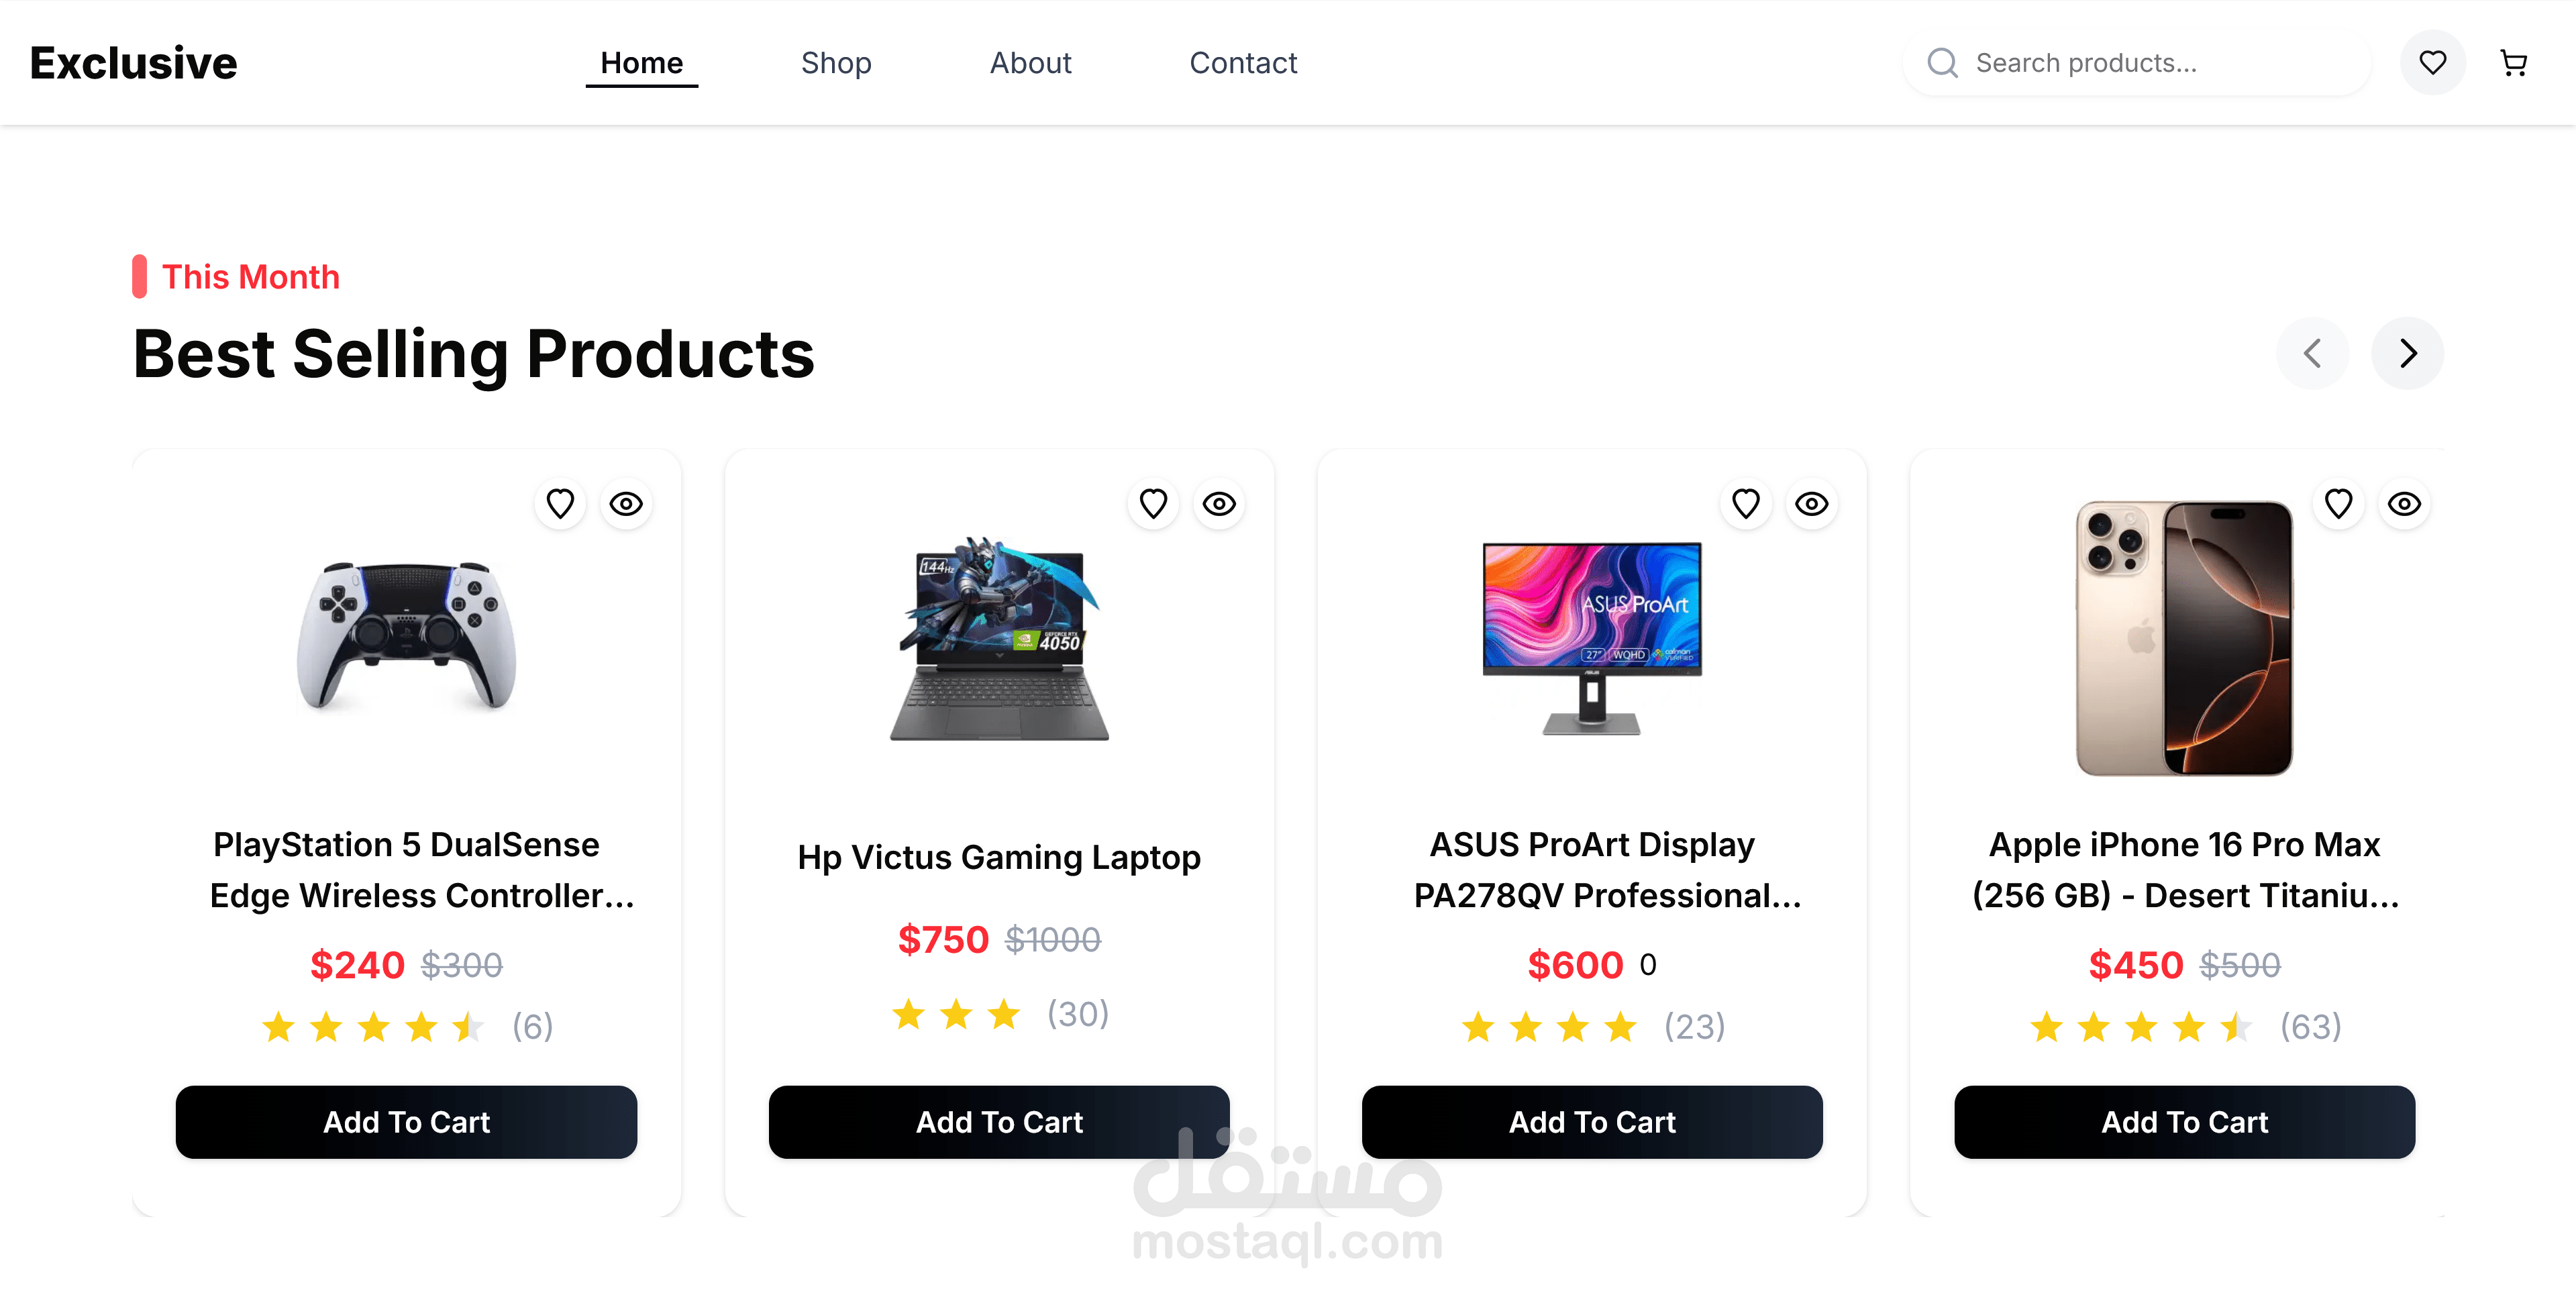Open quick view for PlayStation 5 controller

point(626,503)
